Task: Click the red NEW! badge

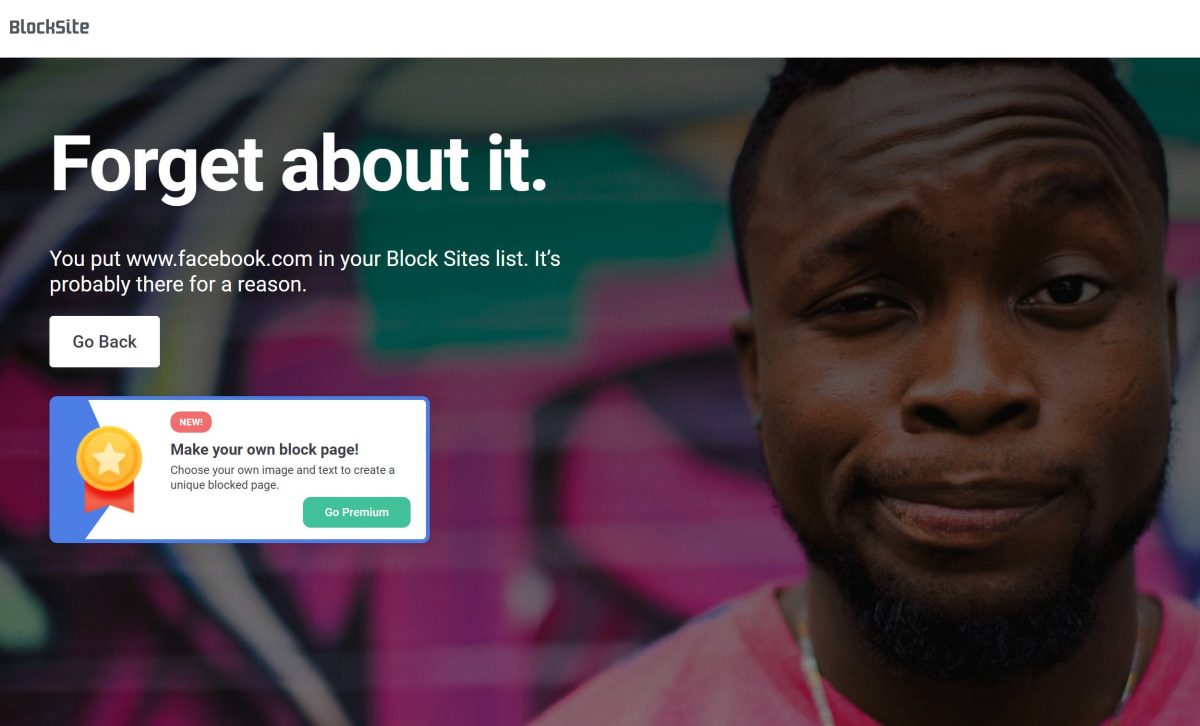Action: coord(191,422)
